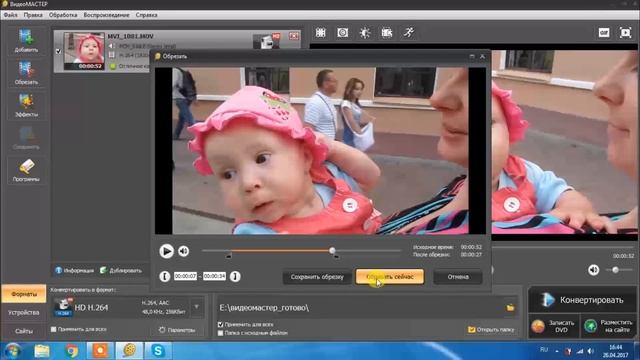Expand the HD H.264 format dropdown
This screenshot has width=640, height=360.
[x=196, y=307]
